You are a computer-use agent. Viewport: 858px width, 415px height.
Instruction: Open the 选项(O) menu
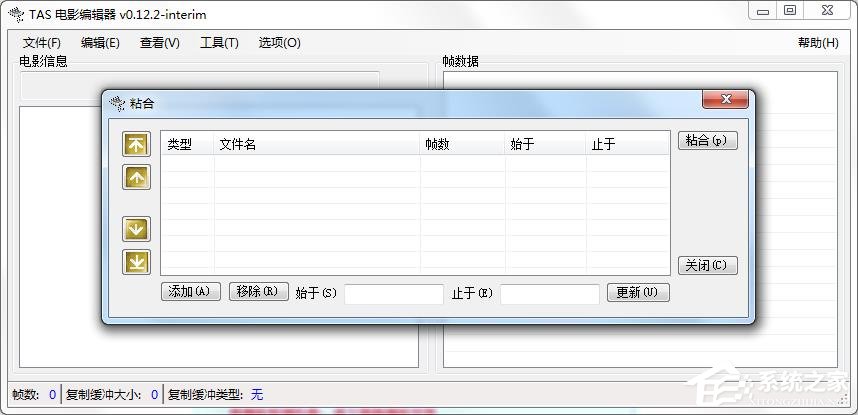[279, 43]
